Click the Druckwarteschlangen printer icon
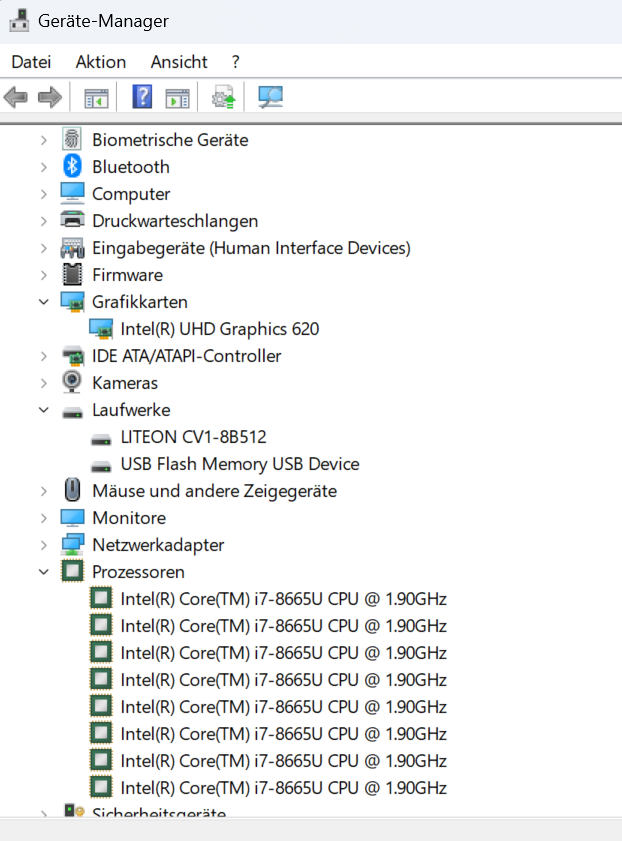 click(x=72, y=220)
